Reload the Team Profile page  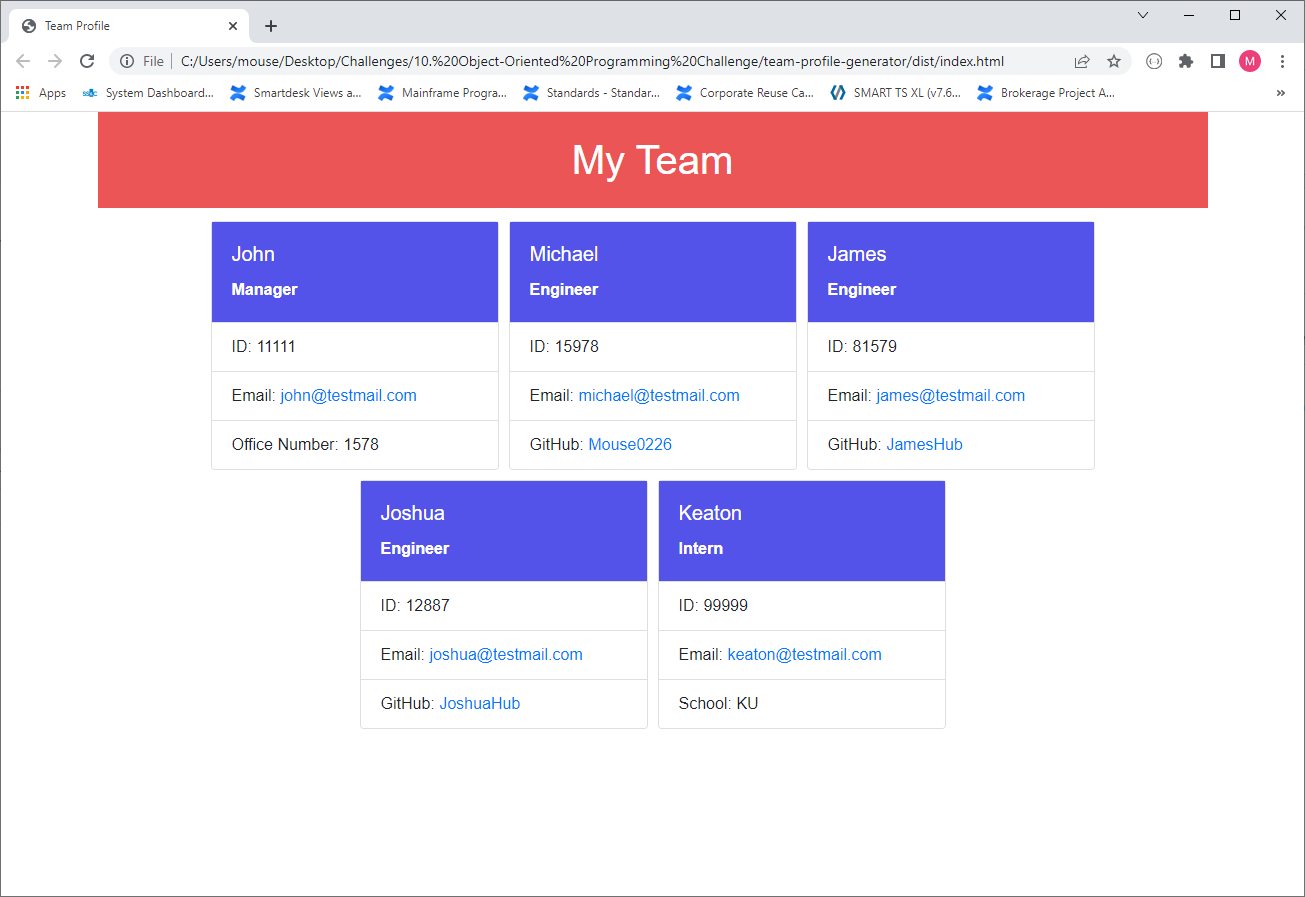tap(87, 61)
